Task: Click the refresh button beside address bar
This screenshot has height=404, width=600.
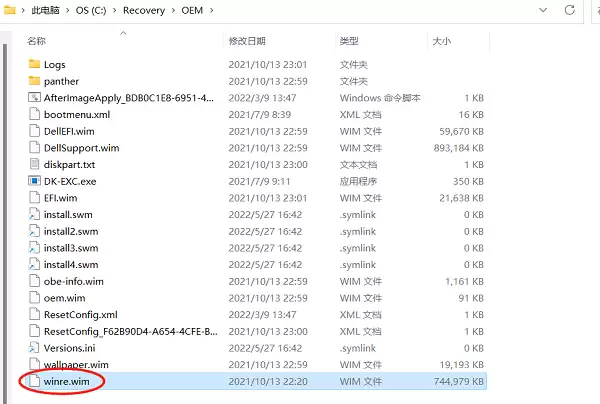Action: (x=569, y=10)
